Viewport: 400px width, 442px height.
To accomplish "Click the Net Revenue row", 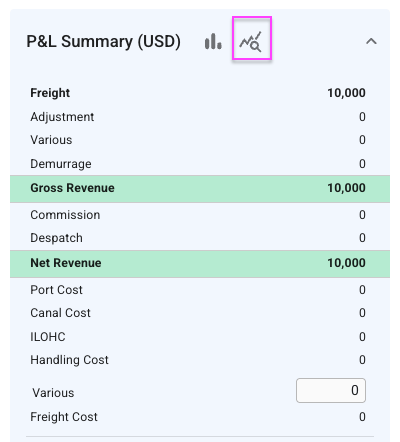I will coord(200,264).
